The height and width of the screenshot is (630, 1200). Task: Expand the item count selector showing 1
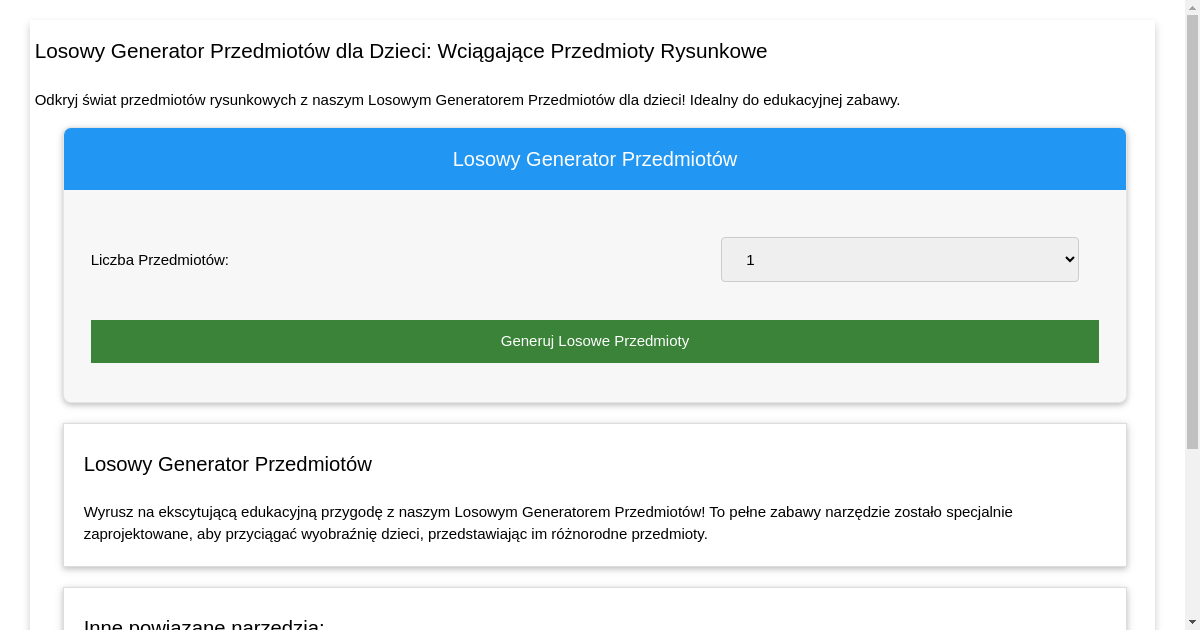click(899, 259)
